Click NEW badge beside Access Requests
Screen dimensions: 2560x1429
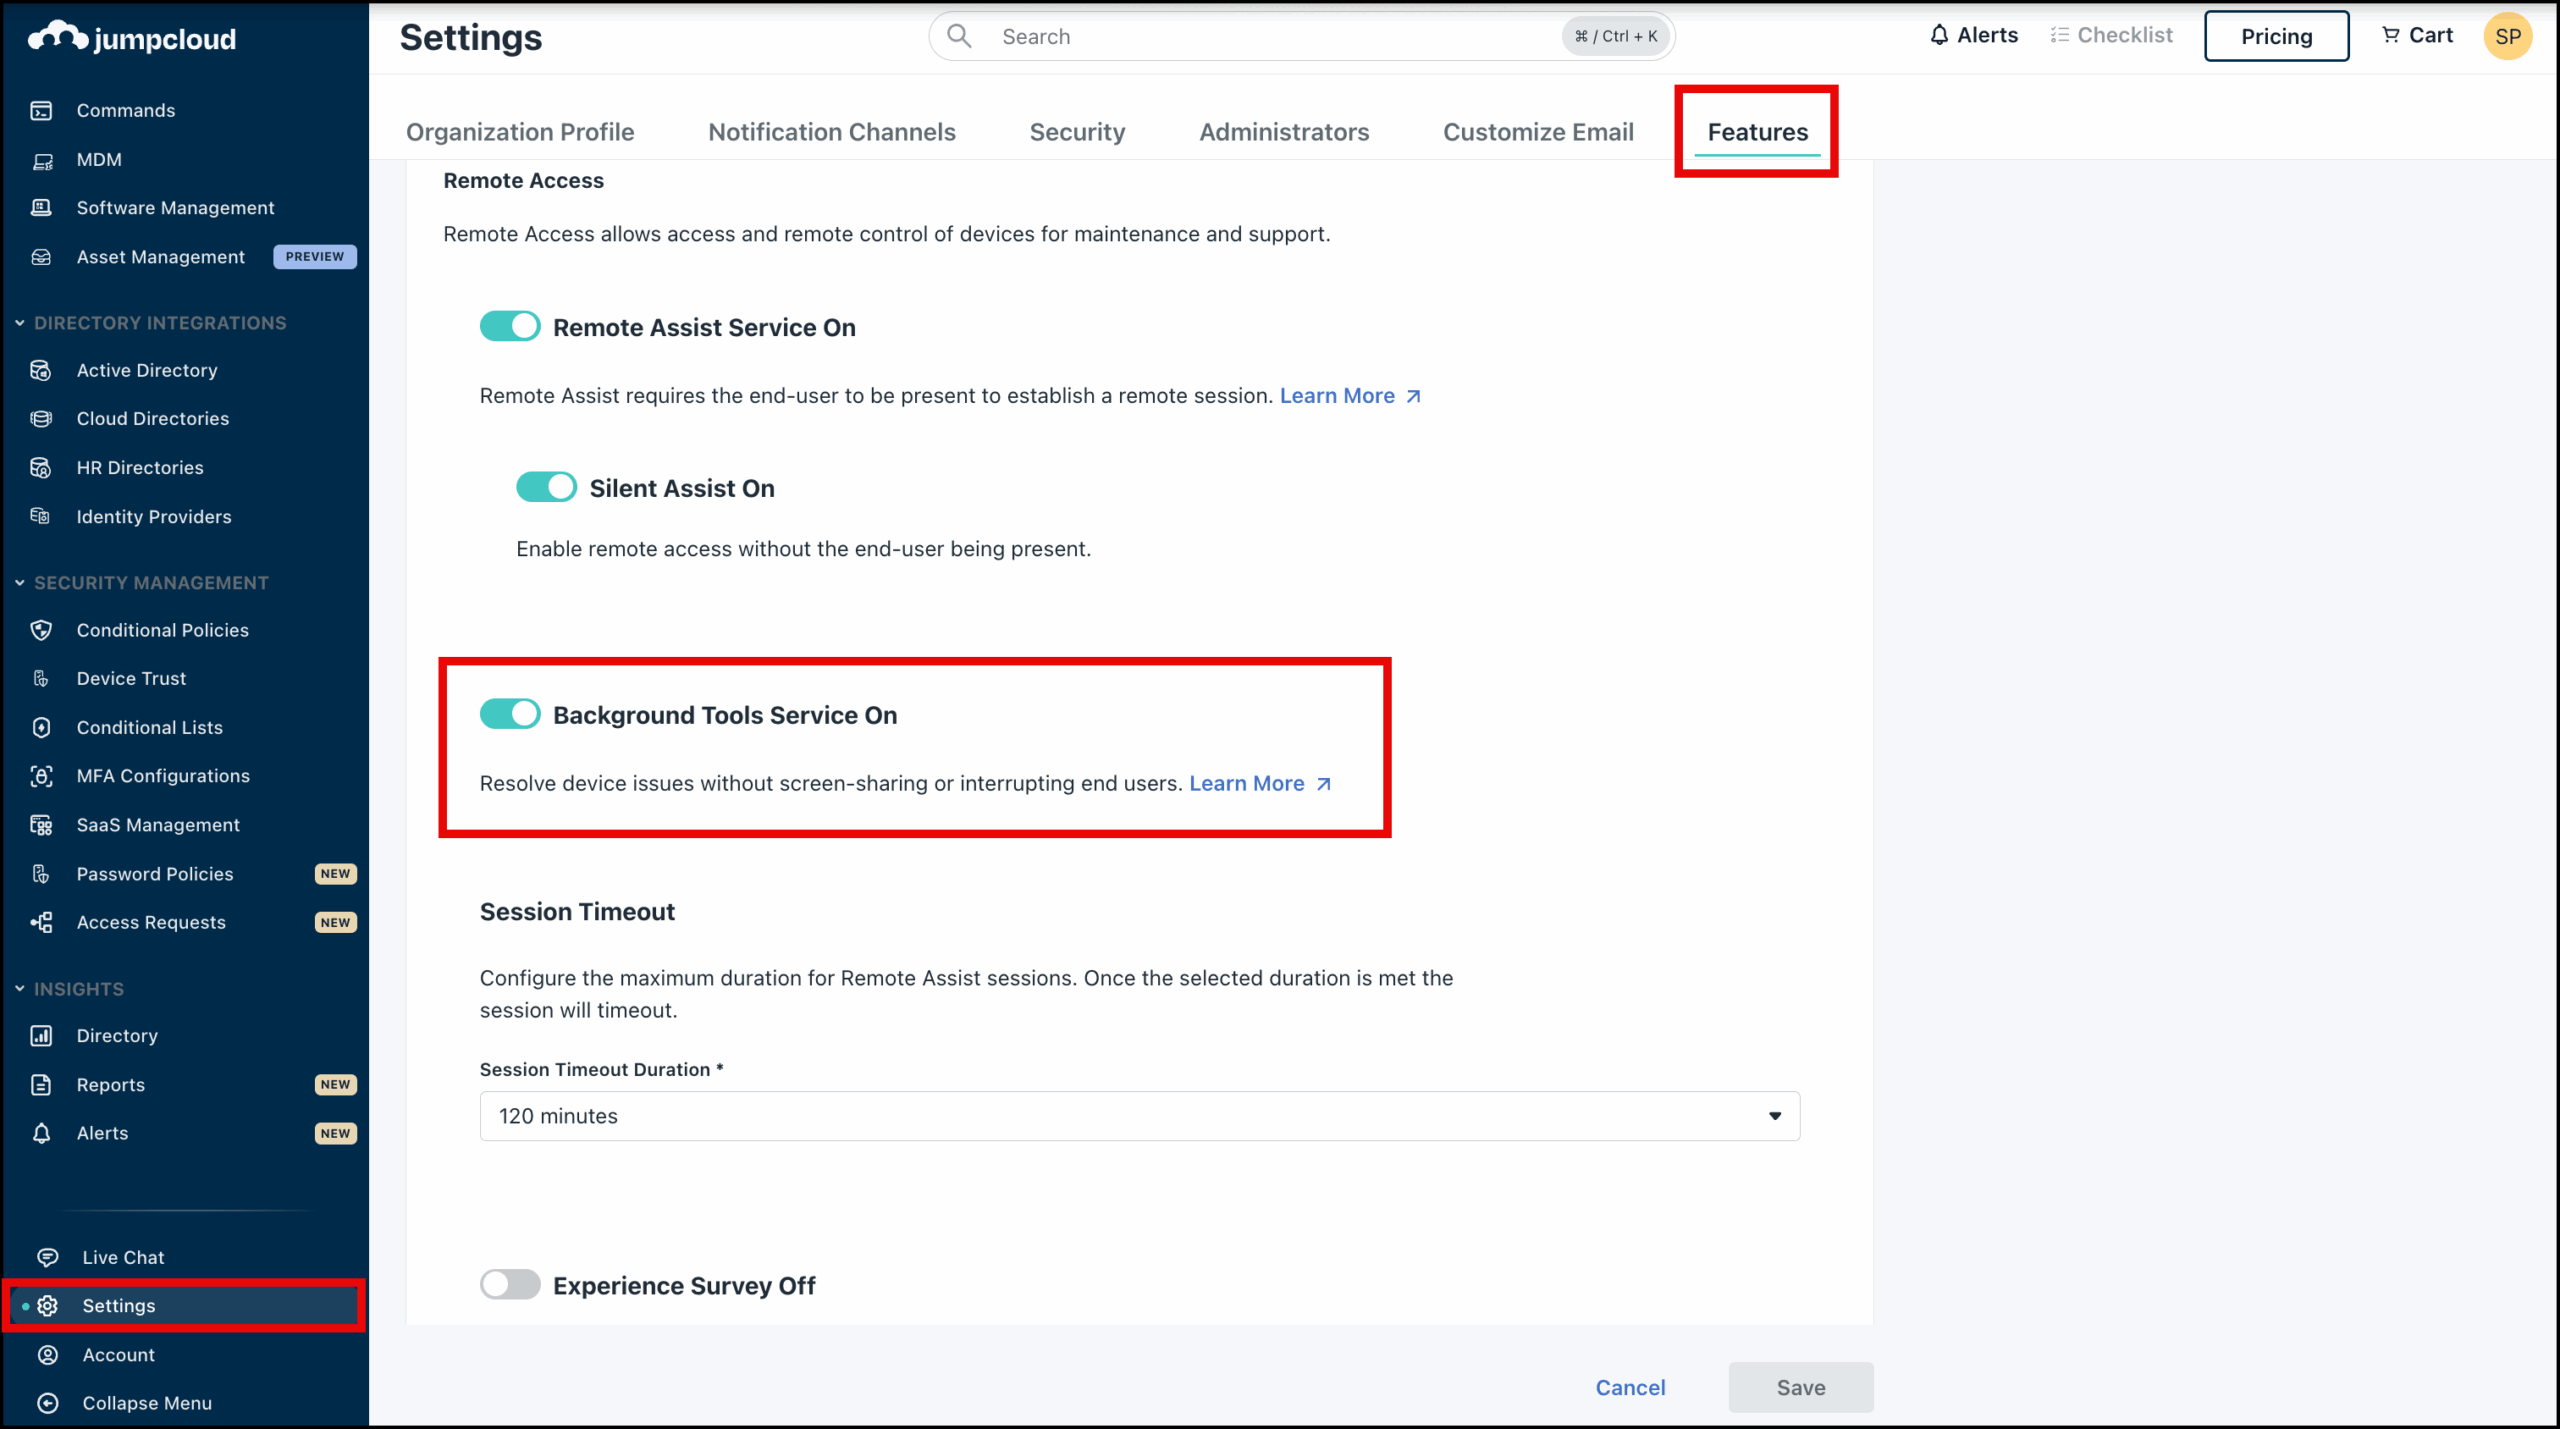point(335,922)
